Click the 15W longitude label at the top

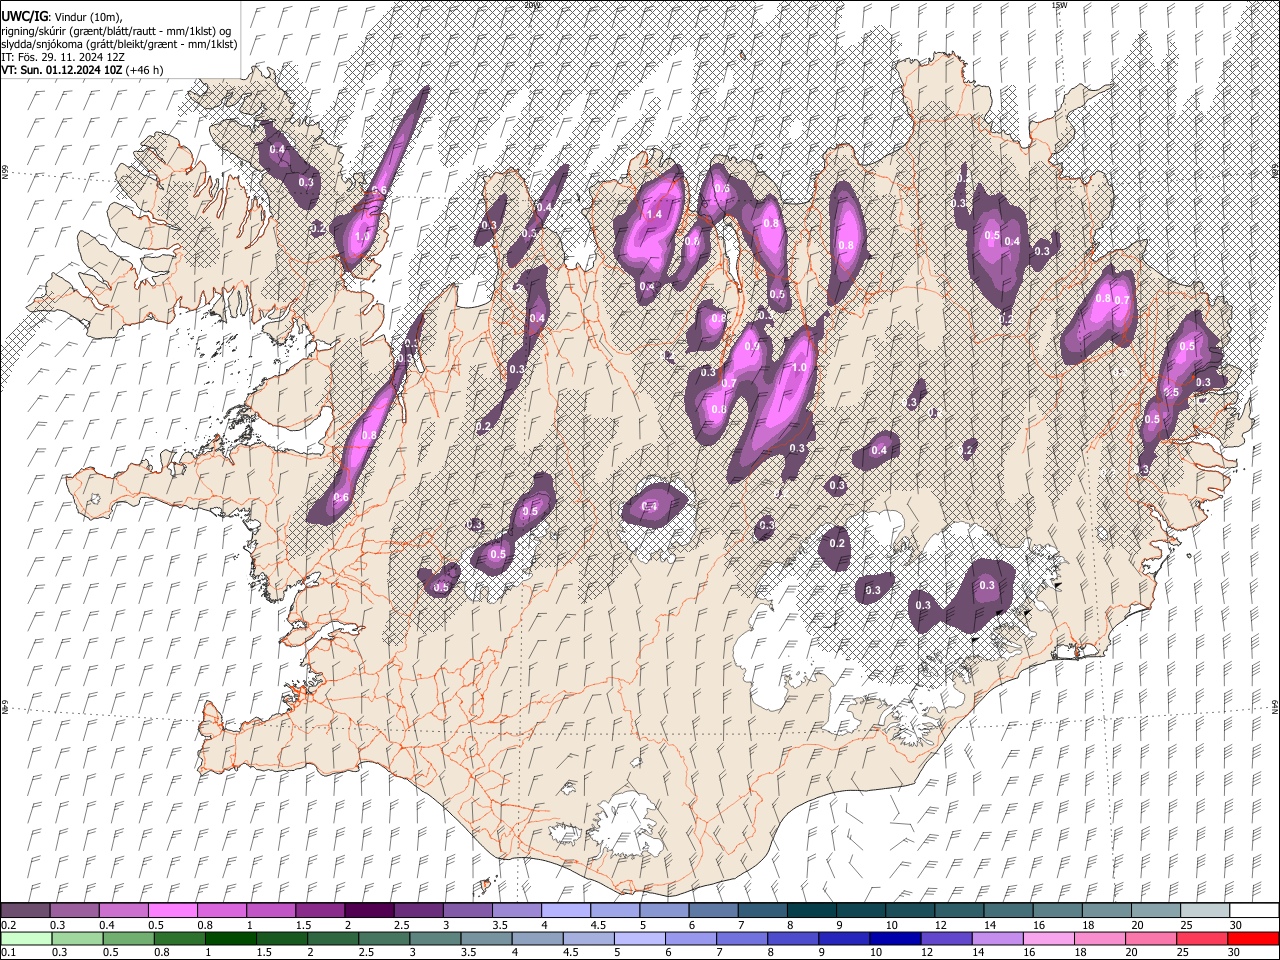[x=1060, y=5]
